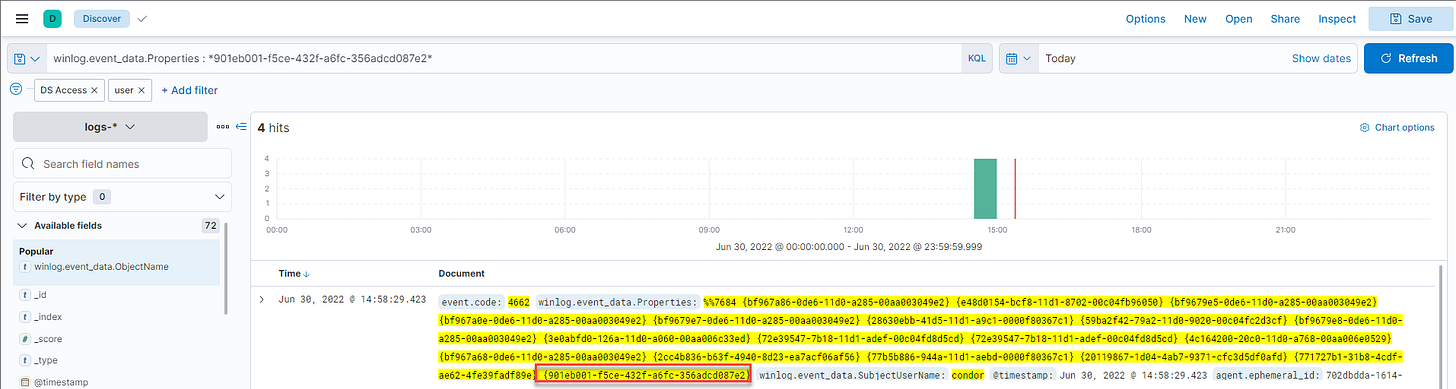Click the event code value 4662
Screen dimensions: 1456x389
pyautogui.click(x=519, y=301)
